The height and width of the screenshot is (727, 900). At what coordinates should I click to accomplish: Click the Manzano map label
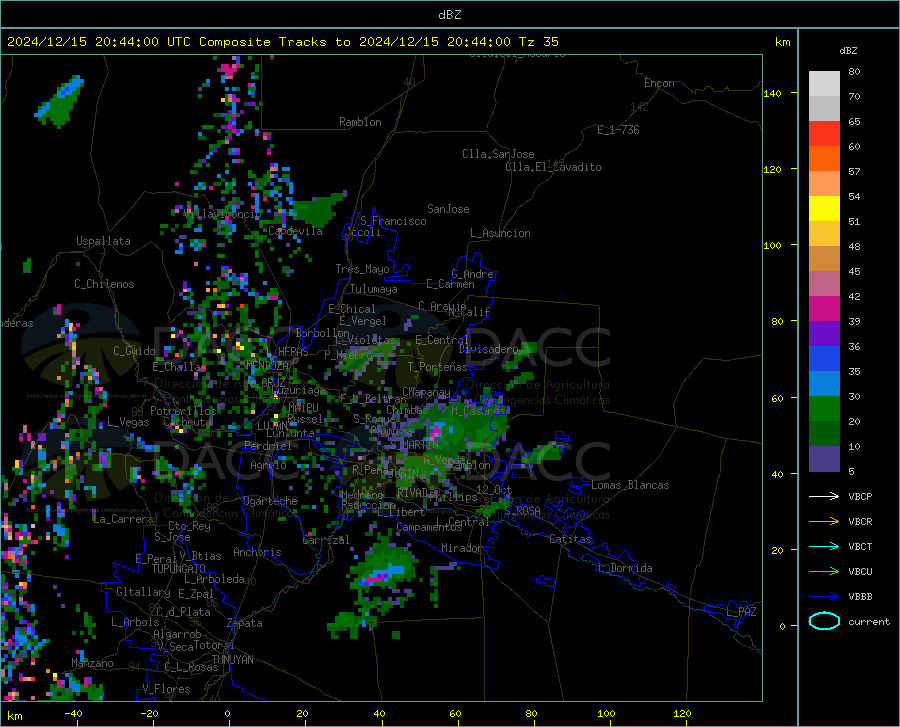[x=92, y=663]
